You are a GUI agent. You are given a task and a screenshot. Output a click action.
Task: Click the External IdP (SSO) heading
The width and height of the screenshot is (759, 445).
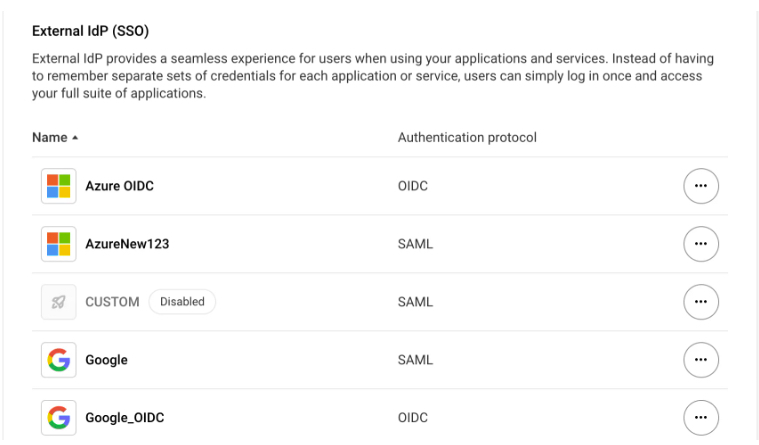pos(91,31)
